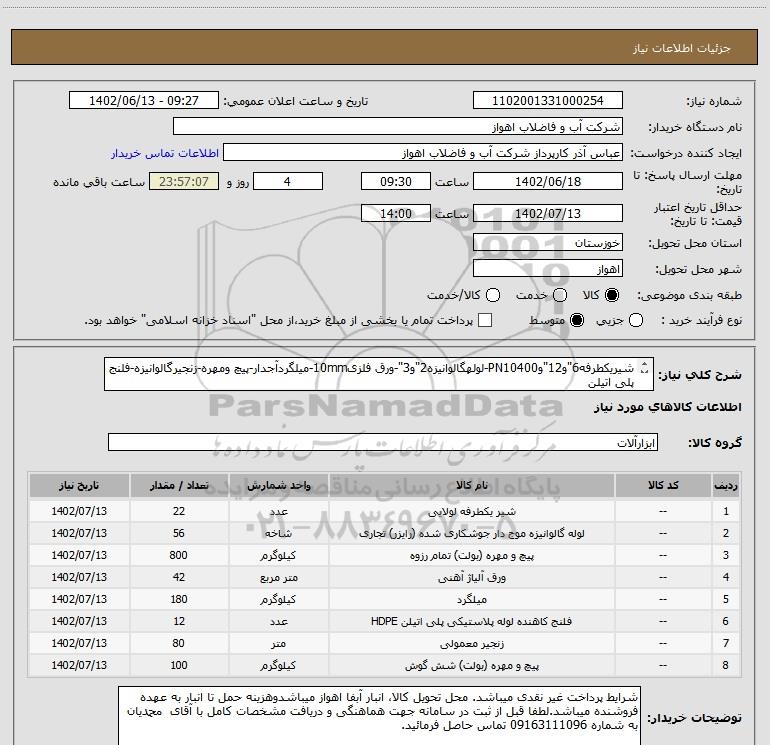Click unit متر مربع in row 4
Viewport: 770px width, 745px height.
(x=278, y=578)
